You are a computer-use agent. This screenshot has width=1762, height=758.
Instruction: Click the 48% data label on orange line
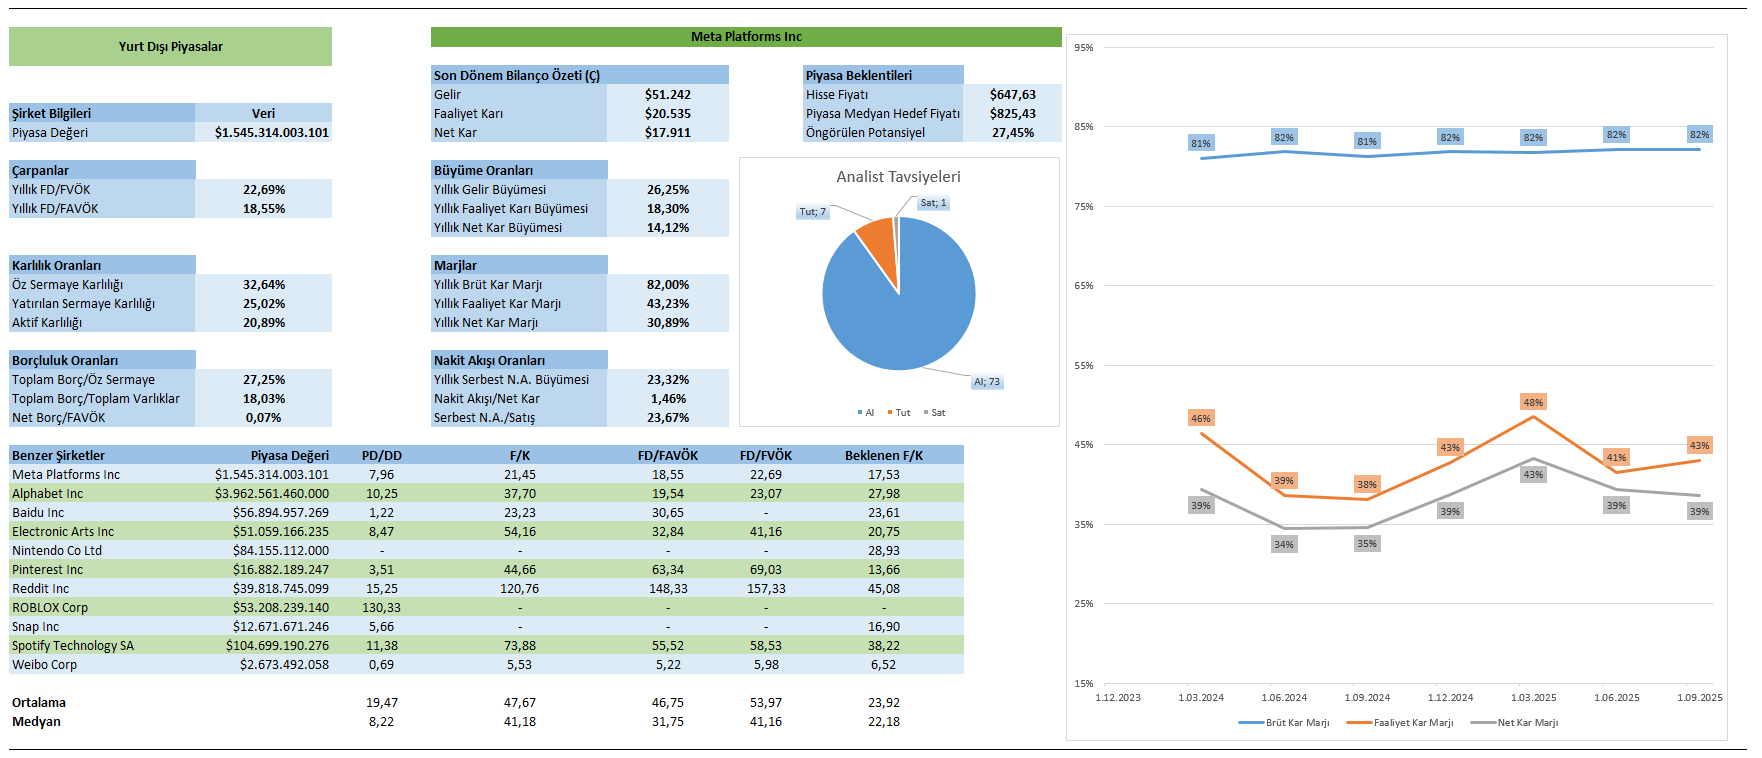point(1532,402)
